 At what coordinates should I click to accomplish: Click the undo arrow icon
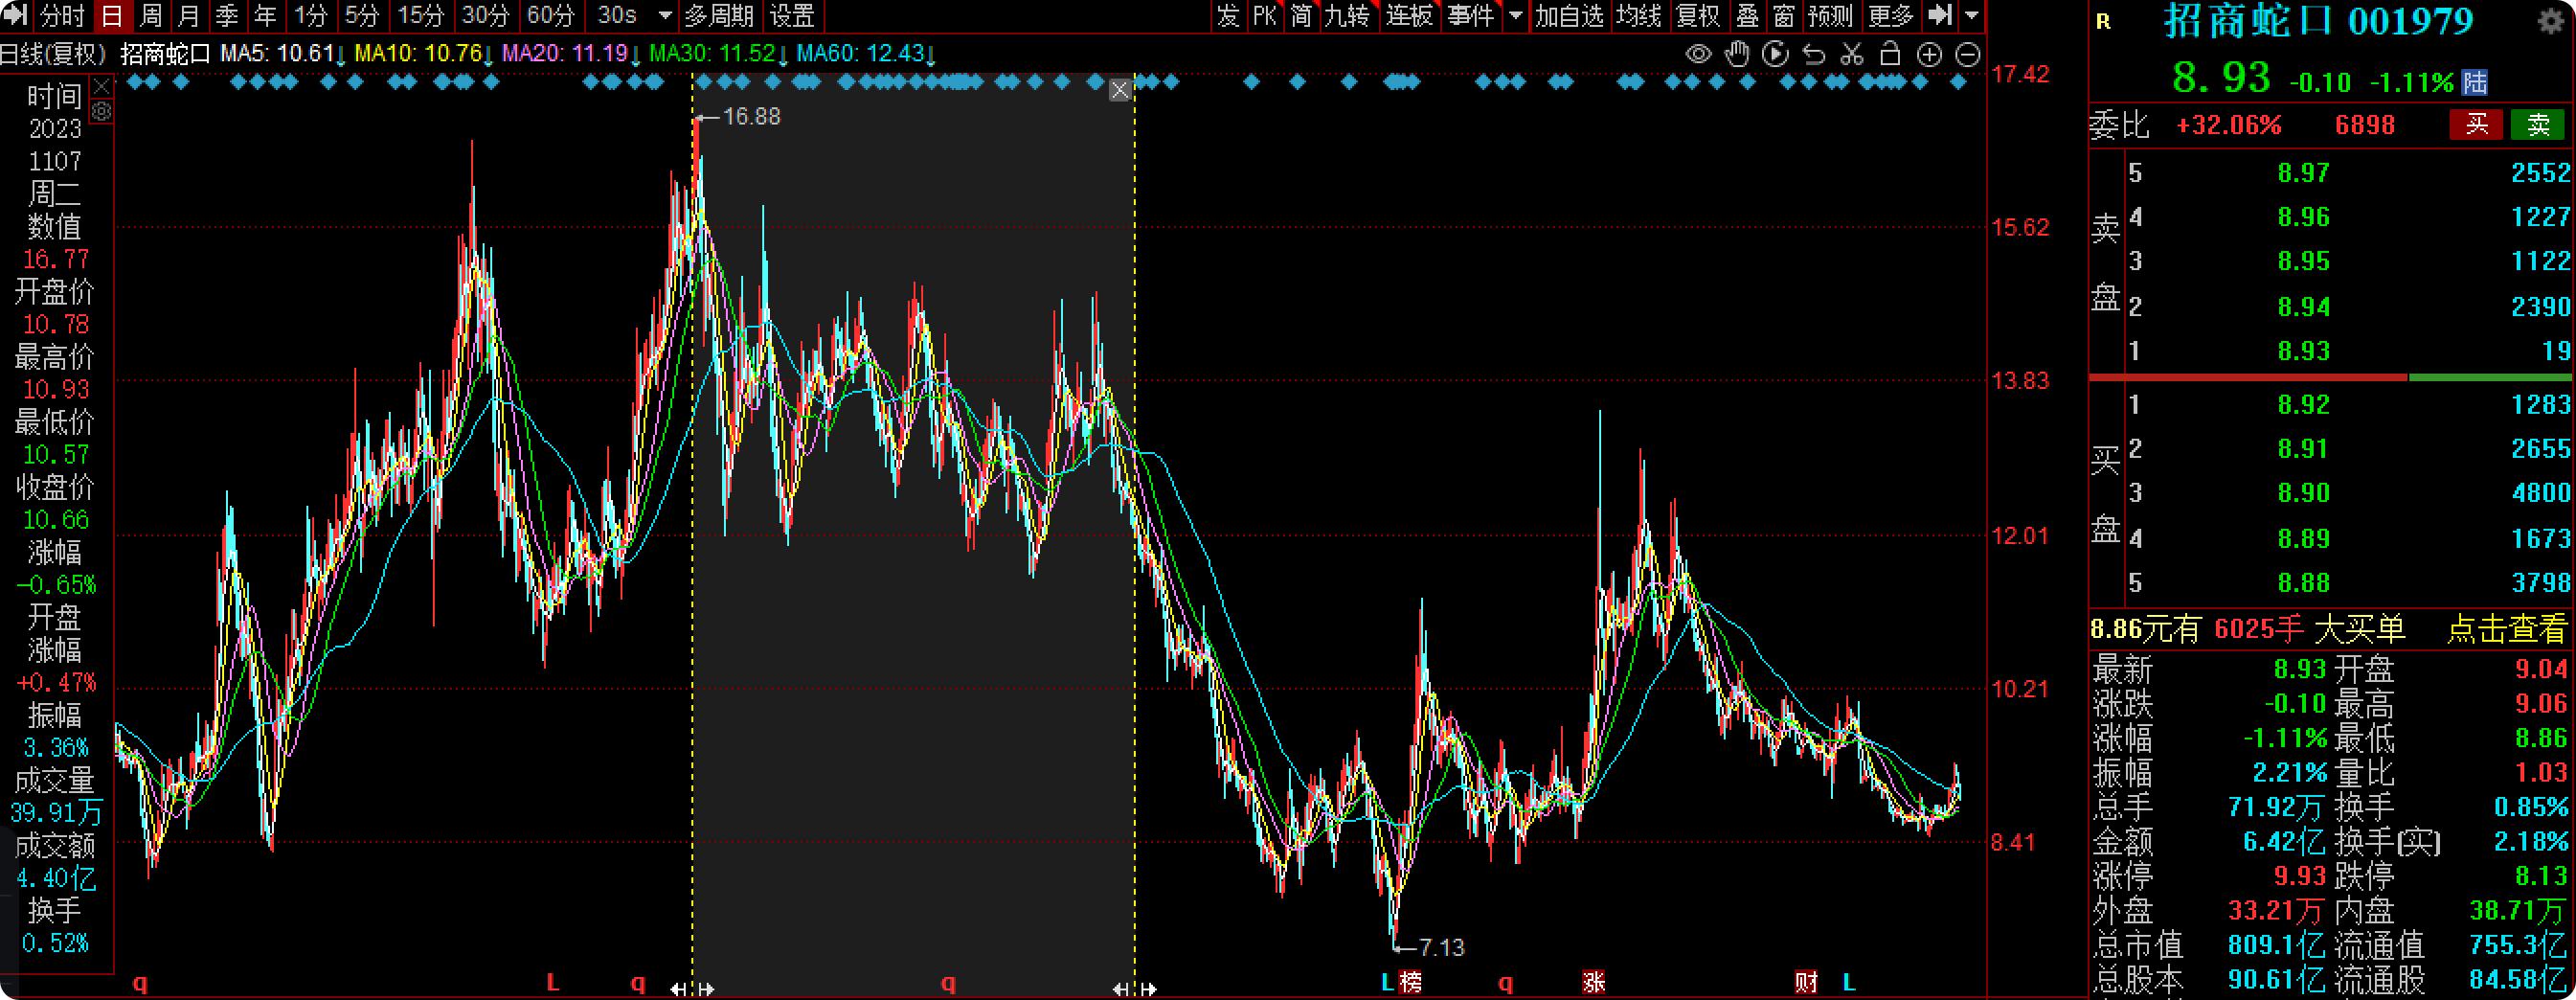click(1814, 54)
